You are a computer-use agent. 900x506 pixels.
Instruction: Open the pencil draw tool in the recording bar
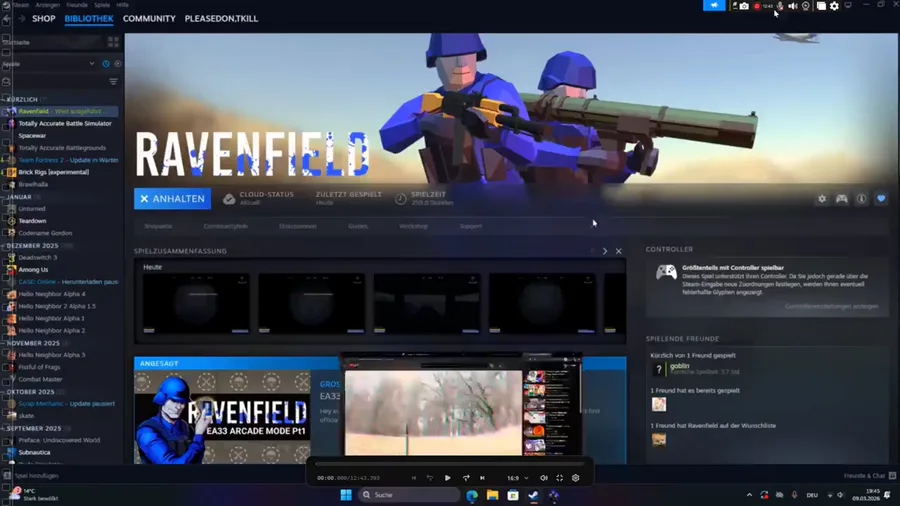(734, 6)
